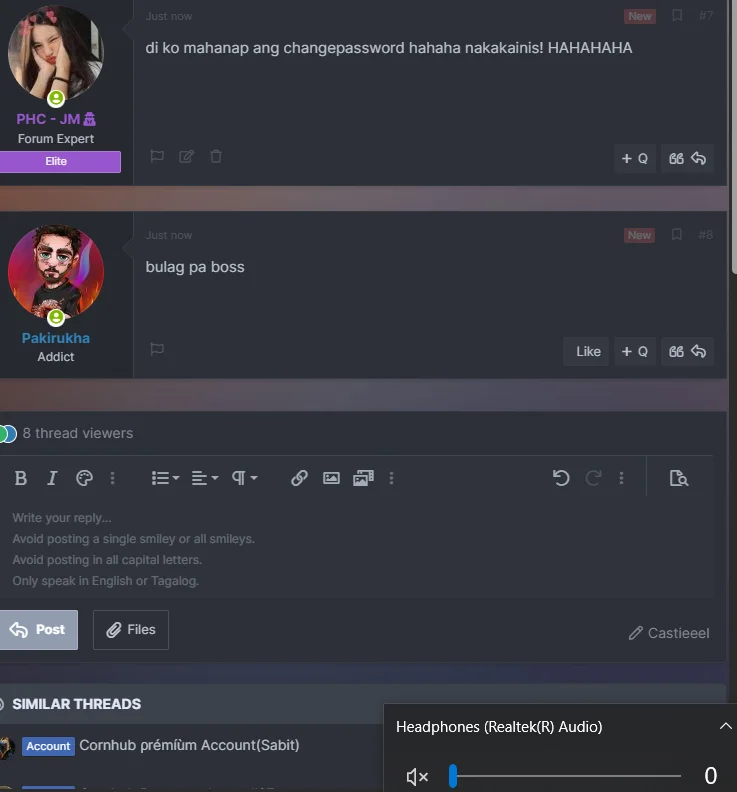
Task: Open Pakirukha's profile via username
Action: [x=56, y=338]
